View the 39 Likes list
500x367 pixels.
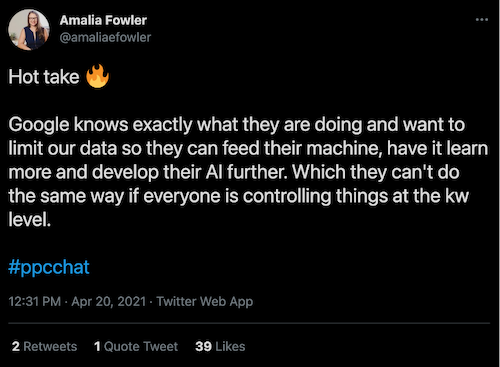pyautogui.click(x=220, y=347)
